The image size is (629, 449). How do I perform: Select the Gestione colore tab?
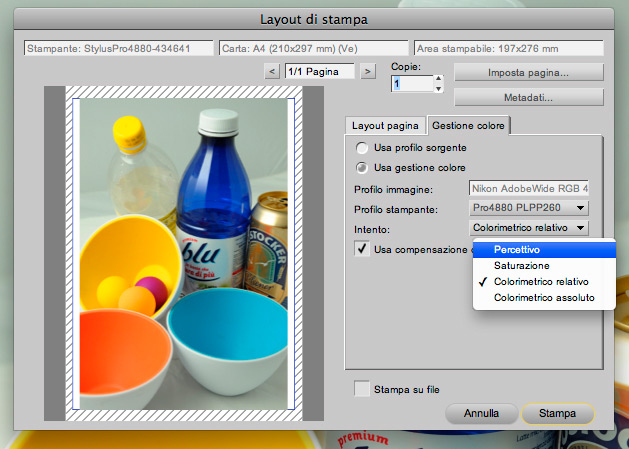point(468,126)
